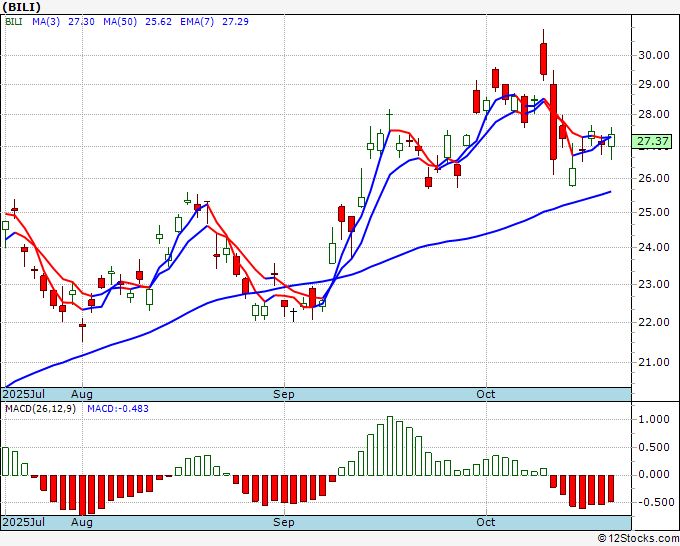
Task: Click the 1.000 MACD axis label
Action: tap(654, 419)
